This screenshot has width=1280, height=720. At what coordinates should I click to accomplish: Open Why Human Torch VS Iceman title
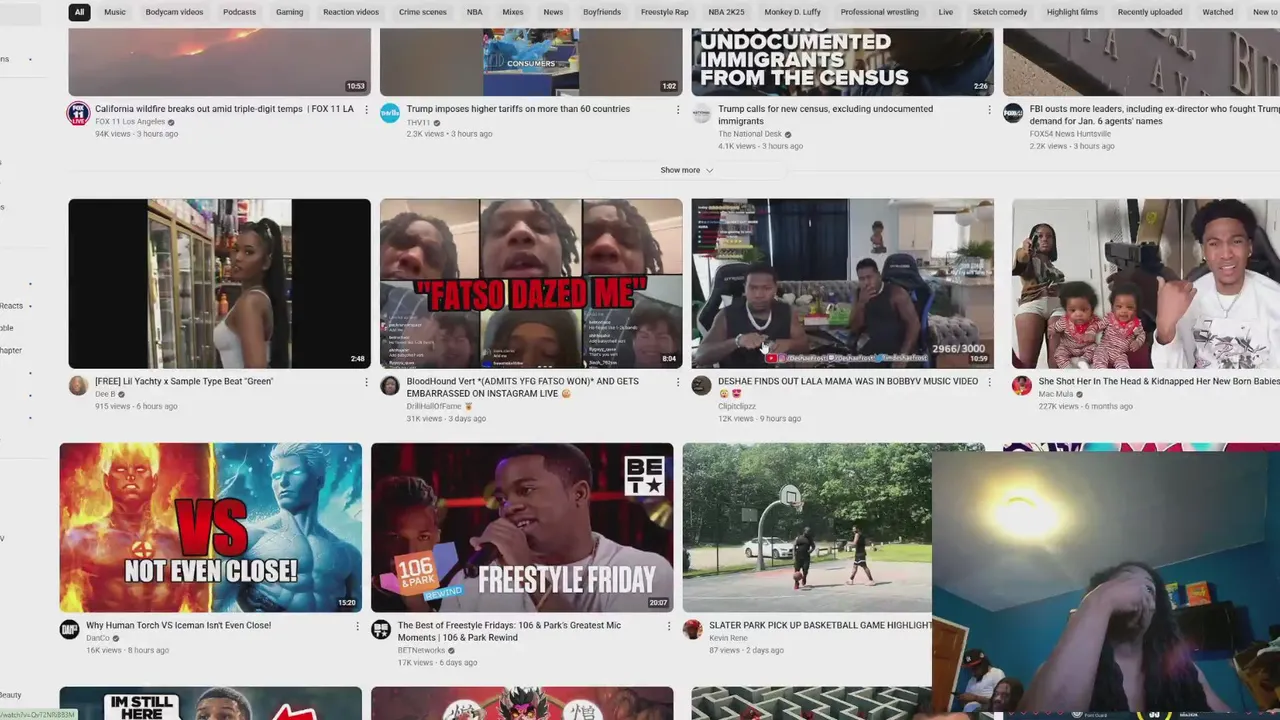tap(178, 625)
